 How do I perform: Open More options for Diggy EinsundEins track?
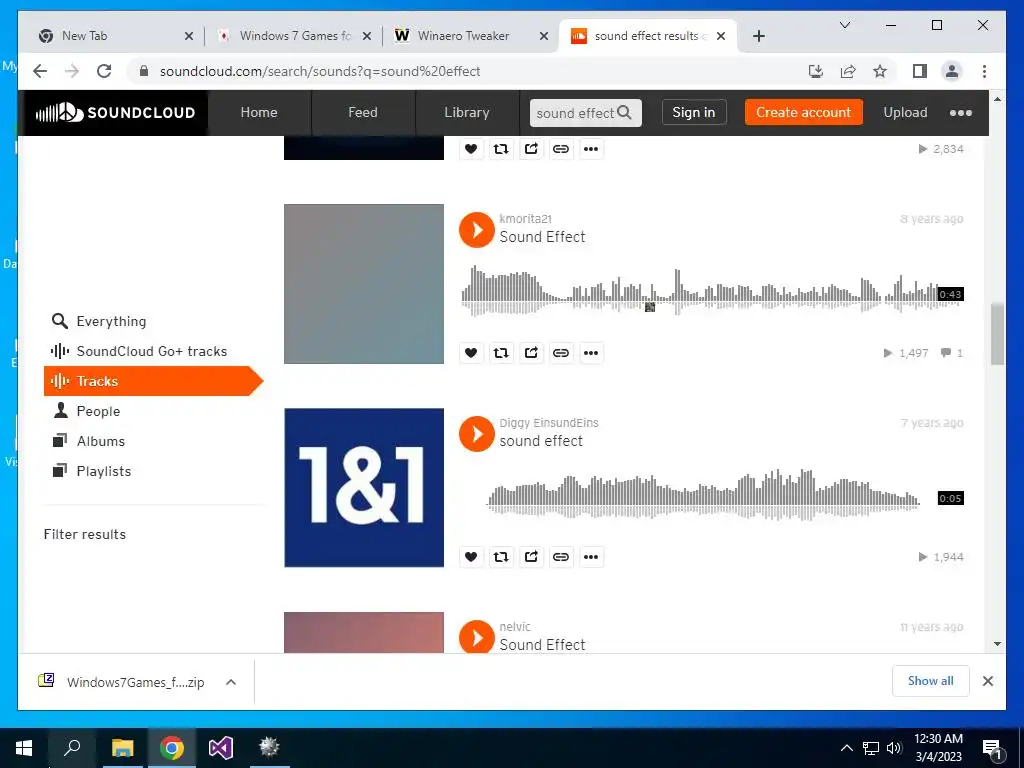pyautogui.click(x=591, y=556)
